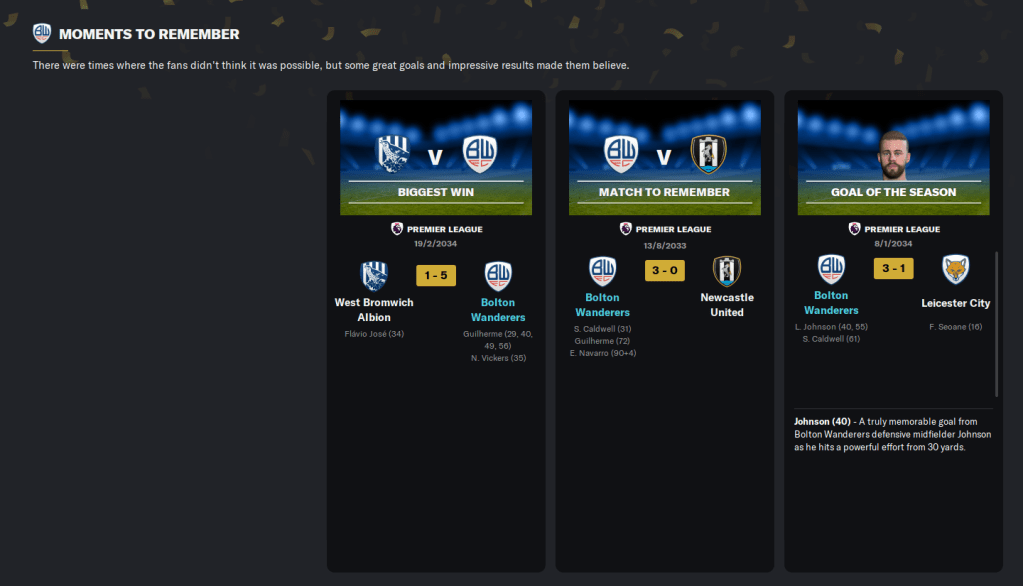Click Newcastle United crest beside 3 - 0 score
Viewport: 1023px width, 586px height.
click(x=727, y=271)
